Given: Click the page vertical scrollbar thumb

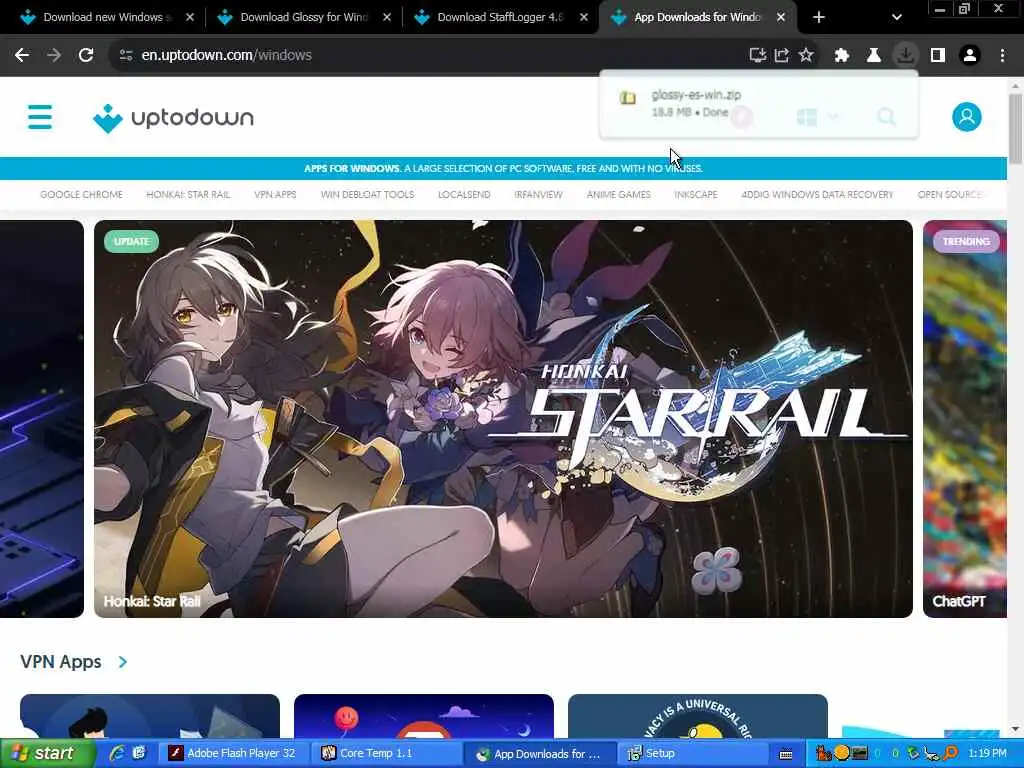Looking at the screenshot, I should tap(1015, 129).
